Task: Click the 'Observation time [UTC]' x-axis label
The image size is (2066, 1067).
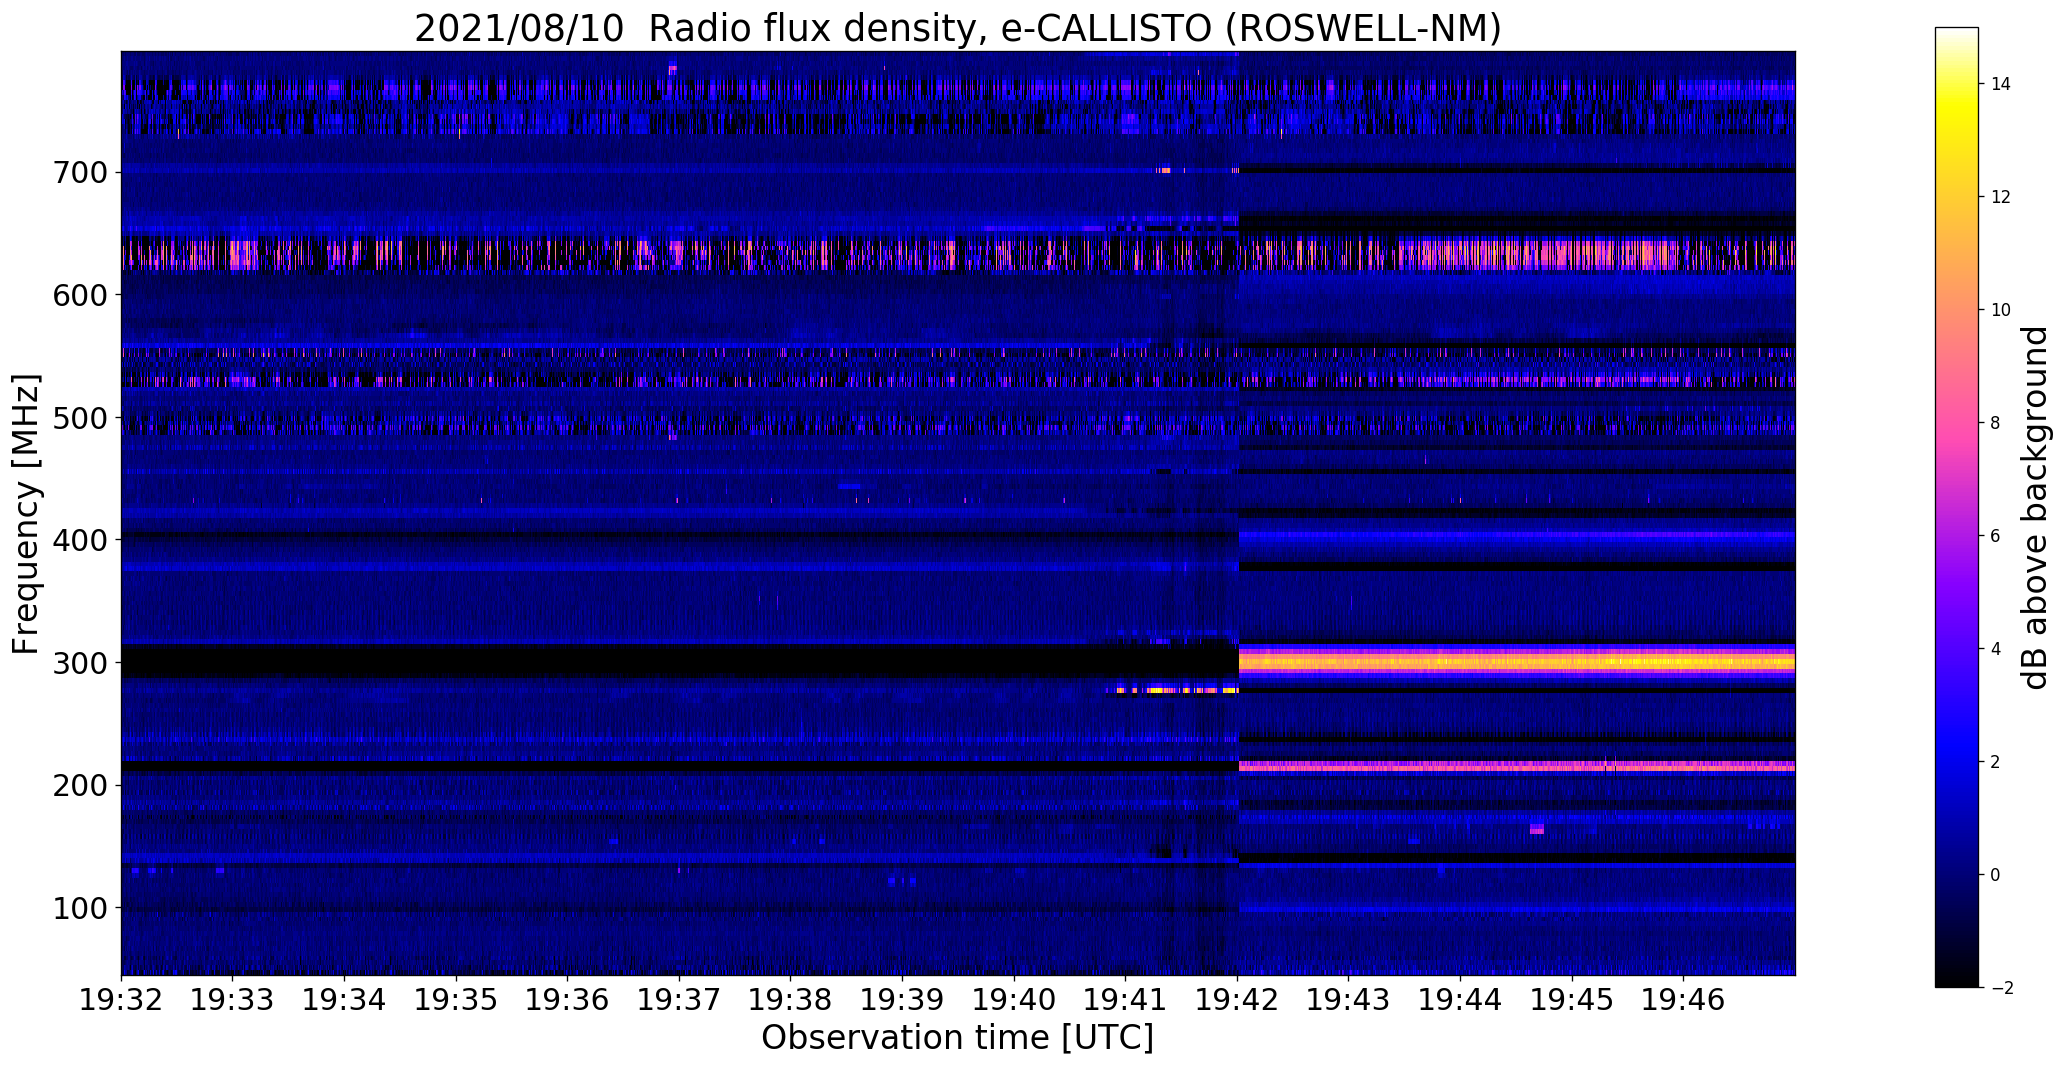Action: coord(957,1038)
